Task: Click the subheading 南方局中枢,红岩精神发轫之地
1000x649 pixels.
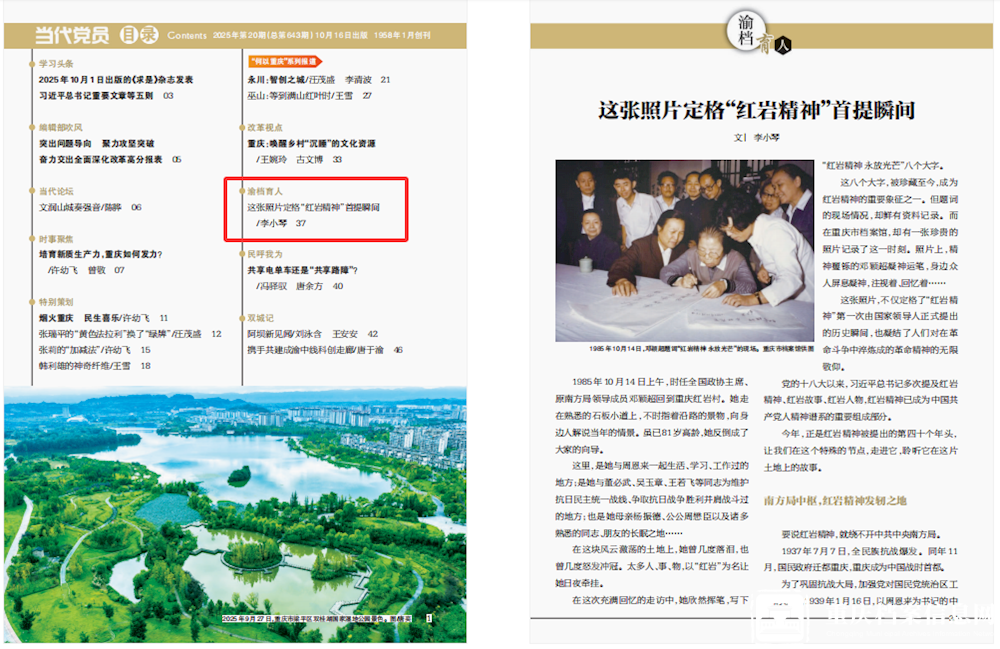Action: coord(834,499)
